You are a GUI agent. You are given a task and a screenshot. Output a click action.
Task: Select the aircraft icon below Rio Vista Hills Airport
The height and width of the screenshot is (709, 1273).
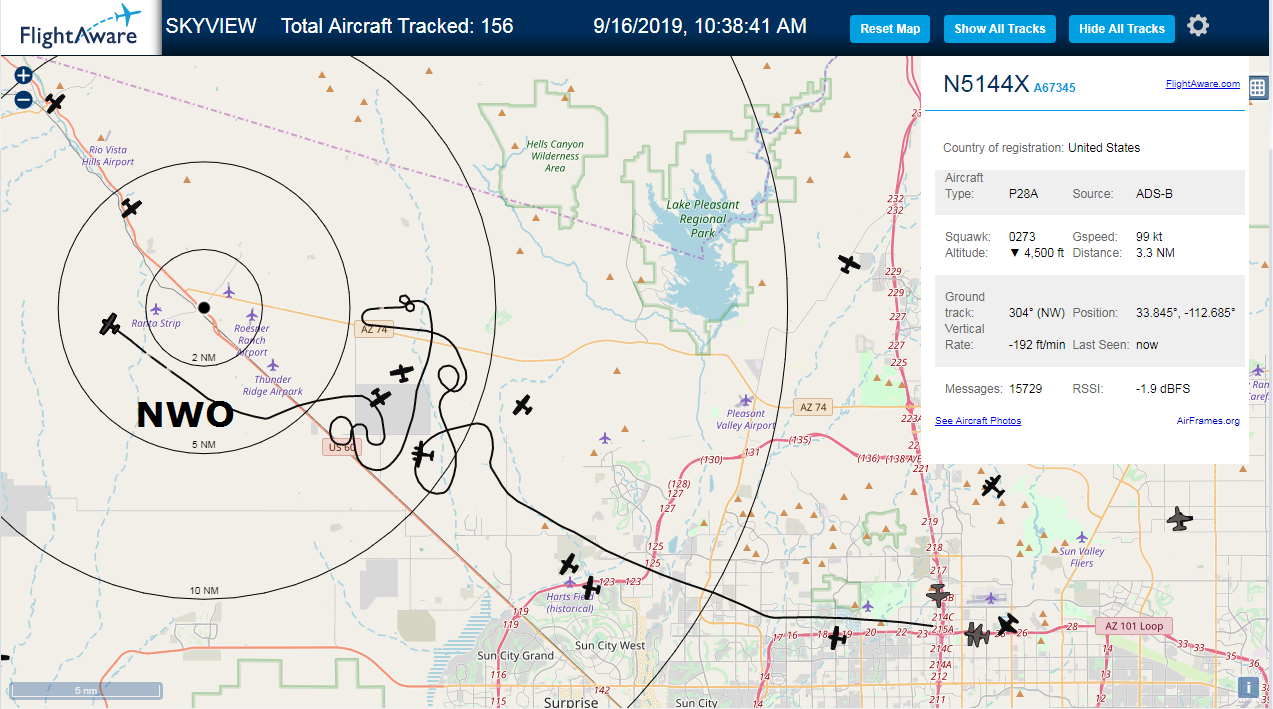click(132, 208)
